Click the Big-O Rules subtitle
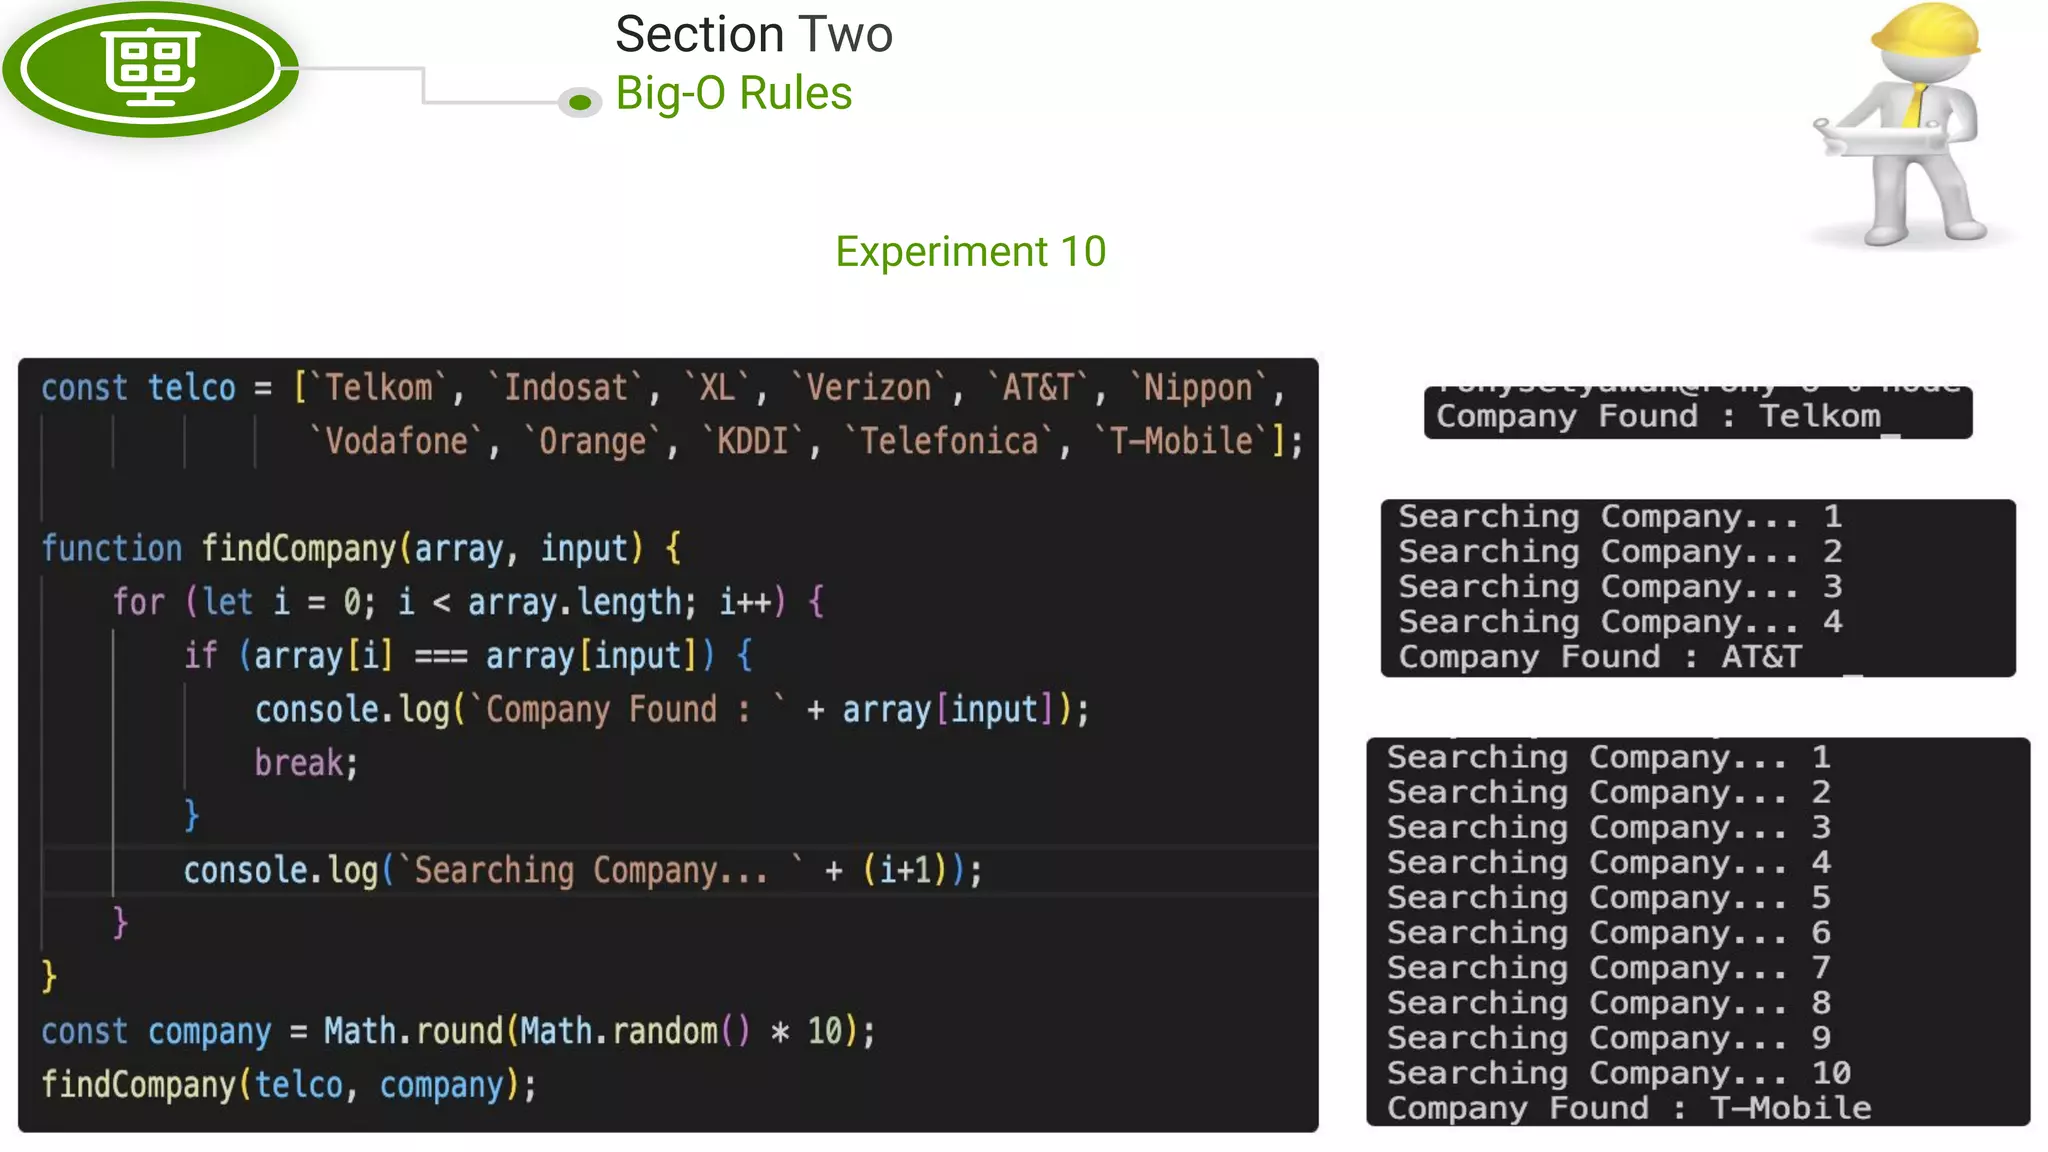This screenshot has width=2048, height=1152. [x=733, y=94]
